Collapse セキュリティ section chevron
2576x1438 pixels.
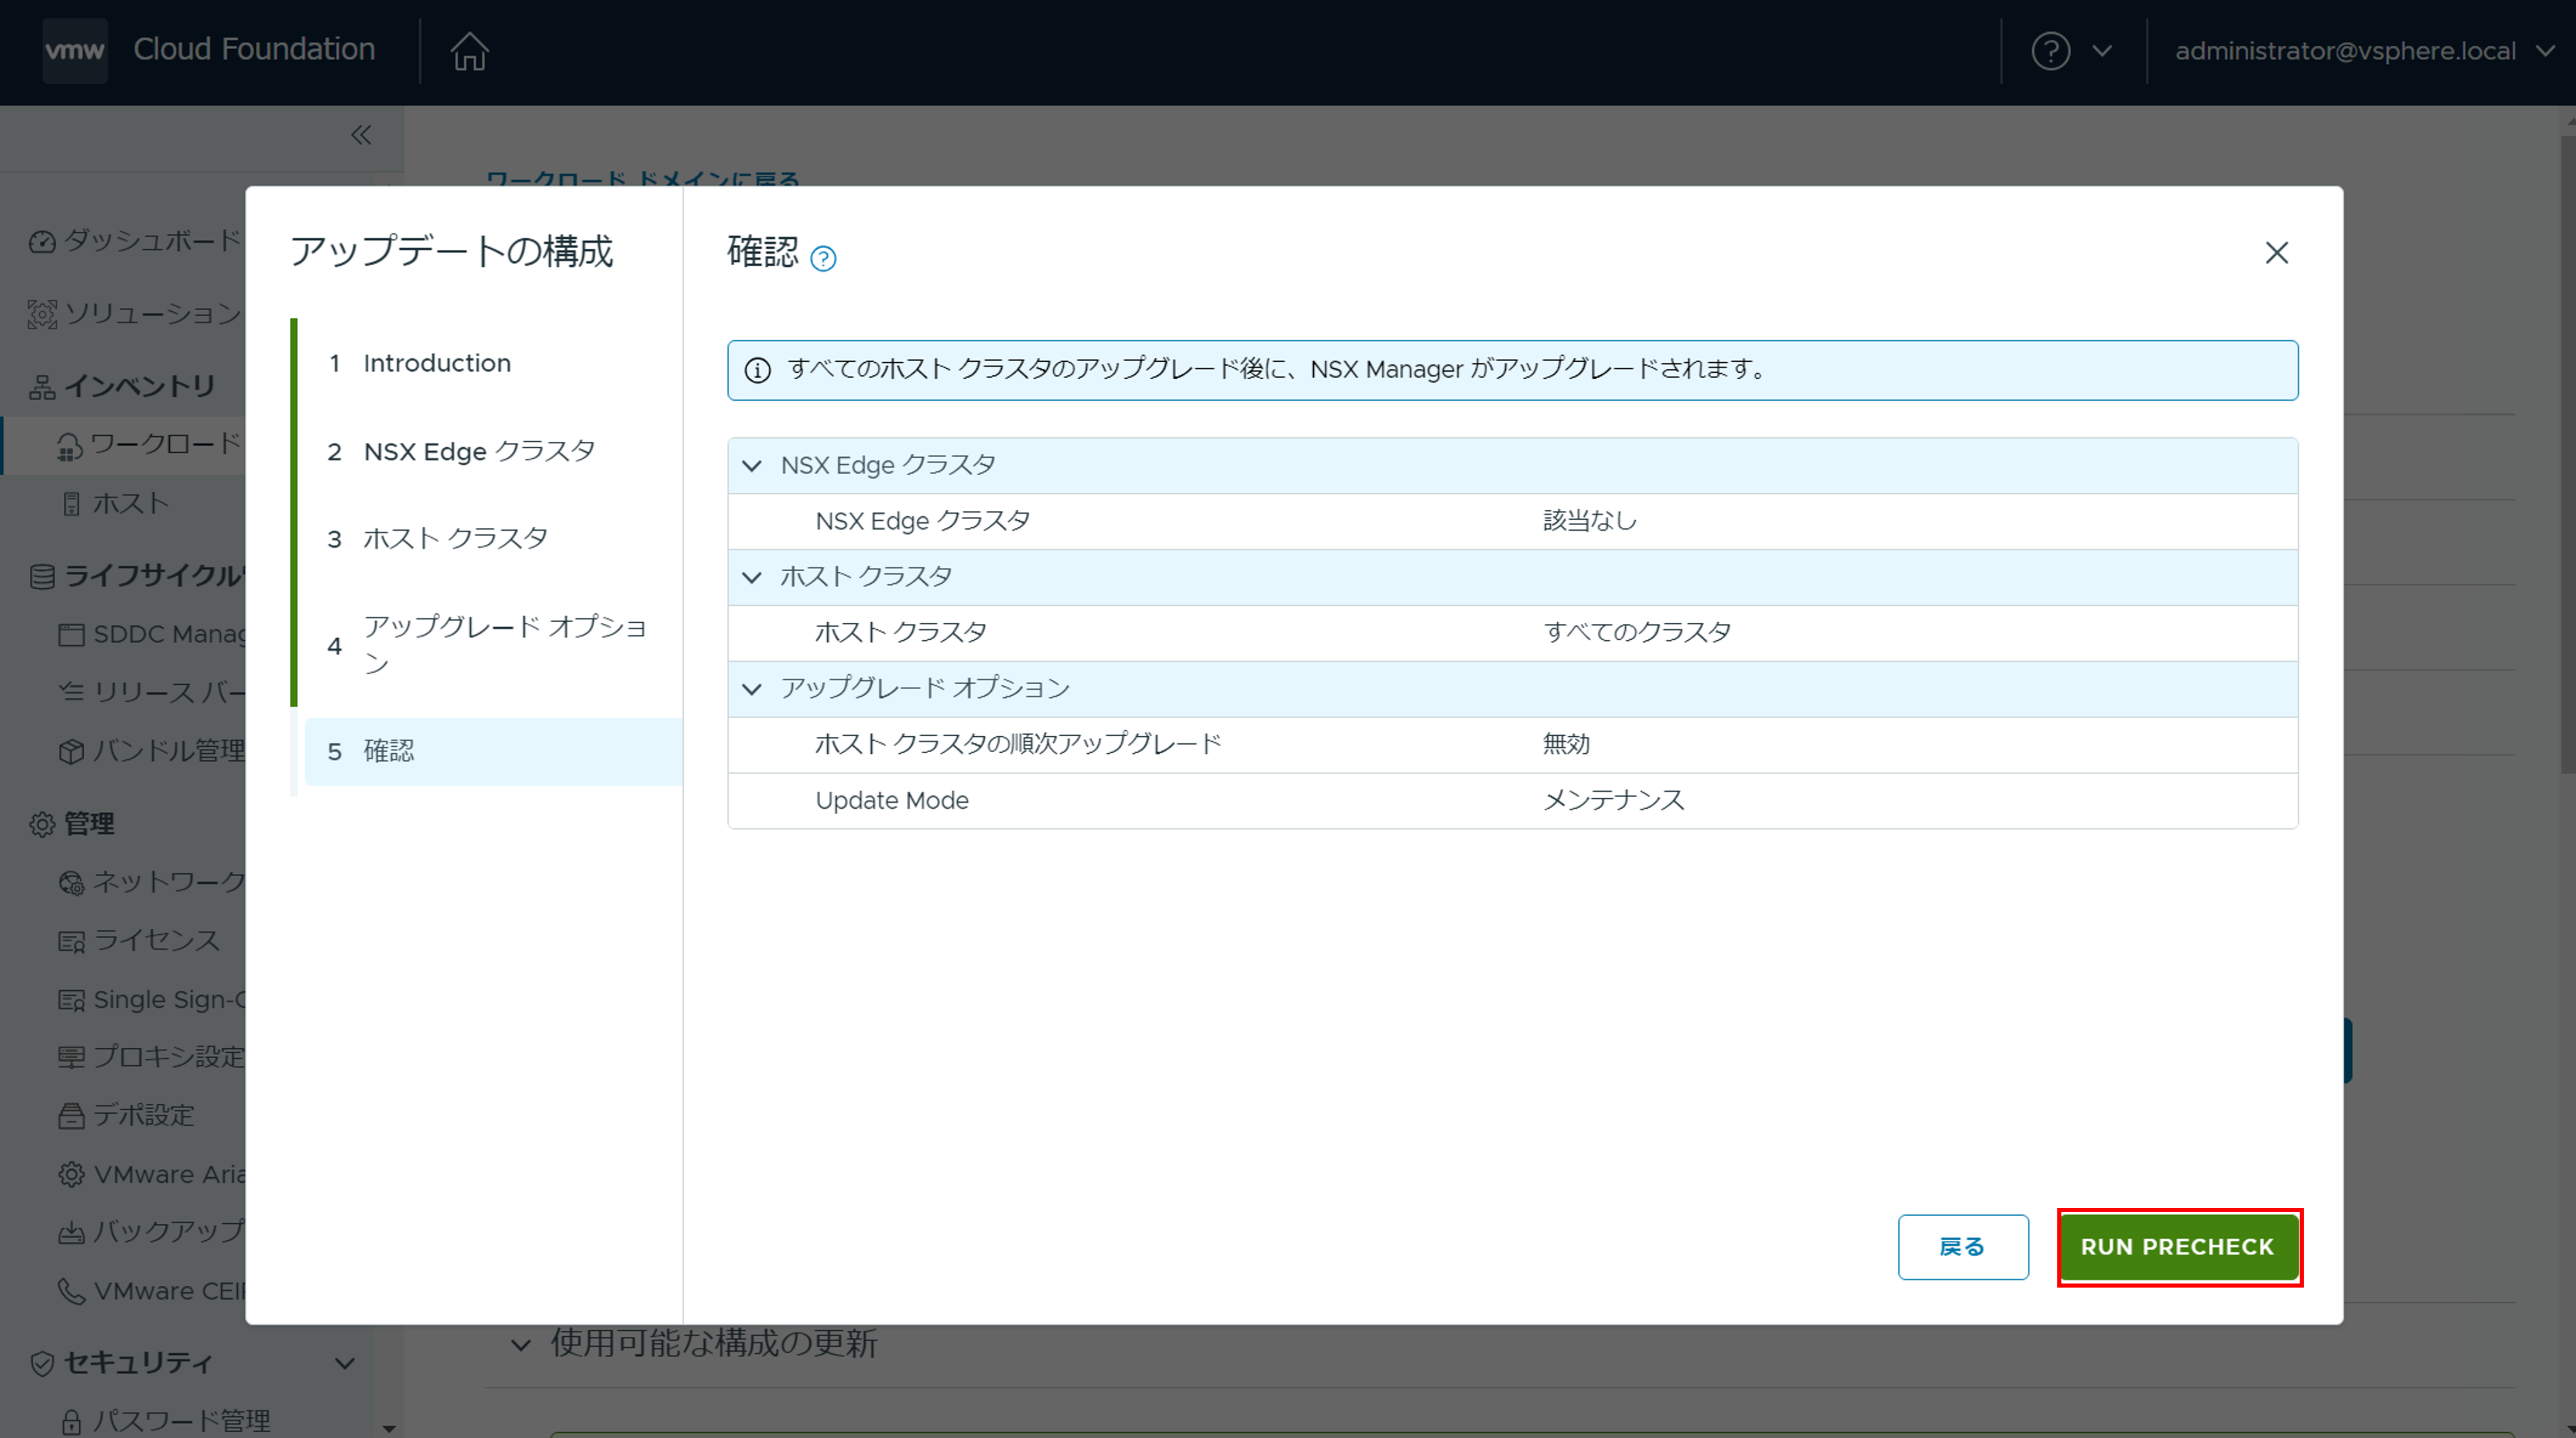345,1363
